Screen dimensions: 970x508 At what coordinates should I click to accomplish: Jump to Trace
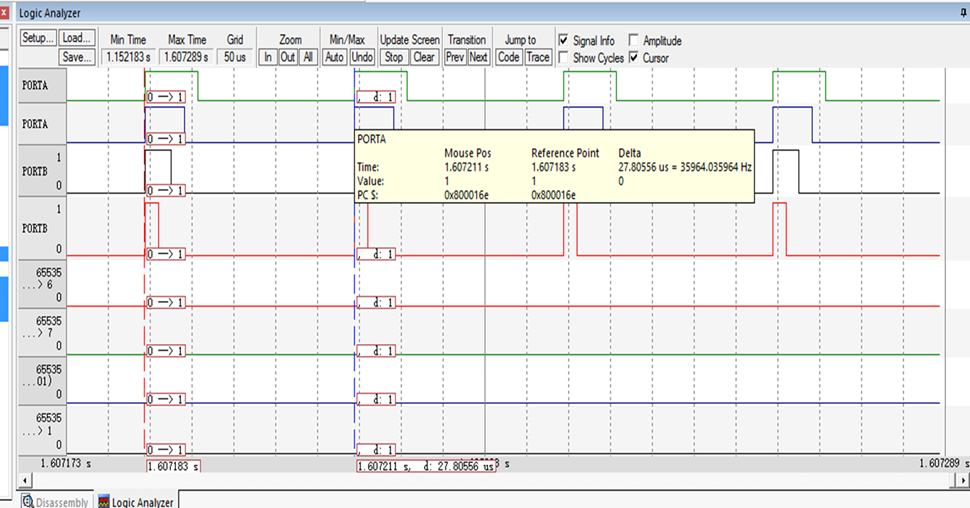(x=538, y=57)
